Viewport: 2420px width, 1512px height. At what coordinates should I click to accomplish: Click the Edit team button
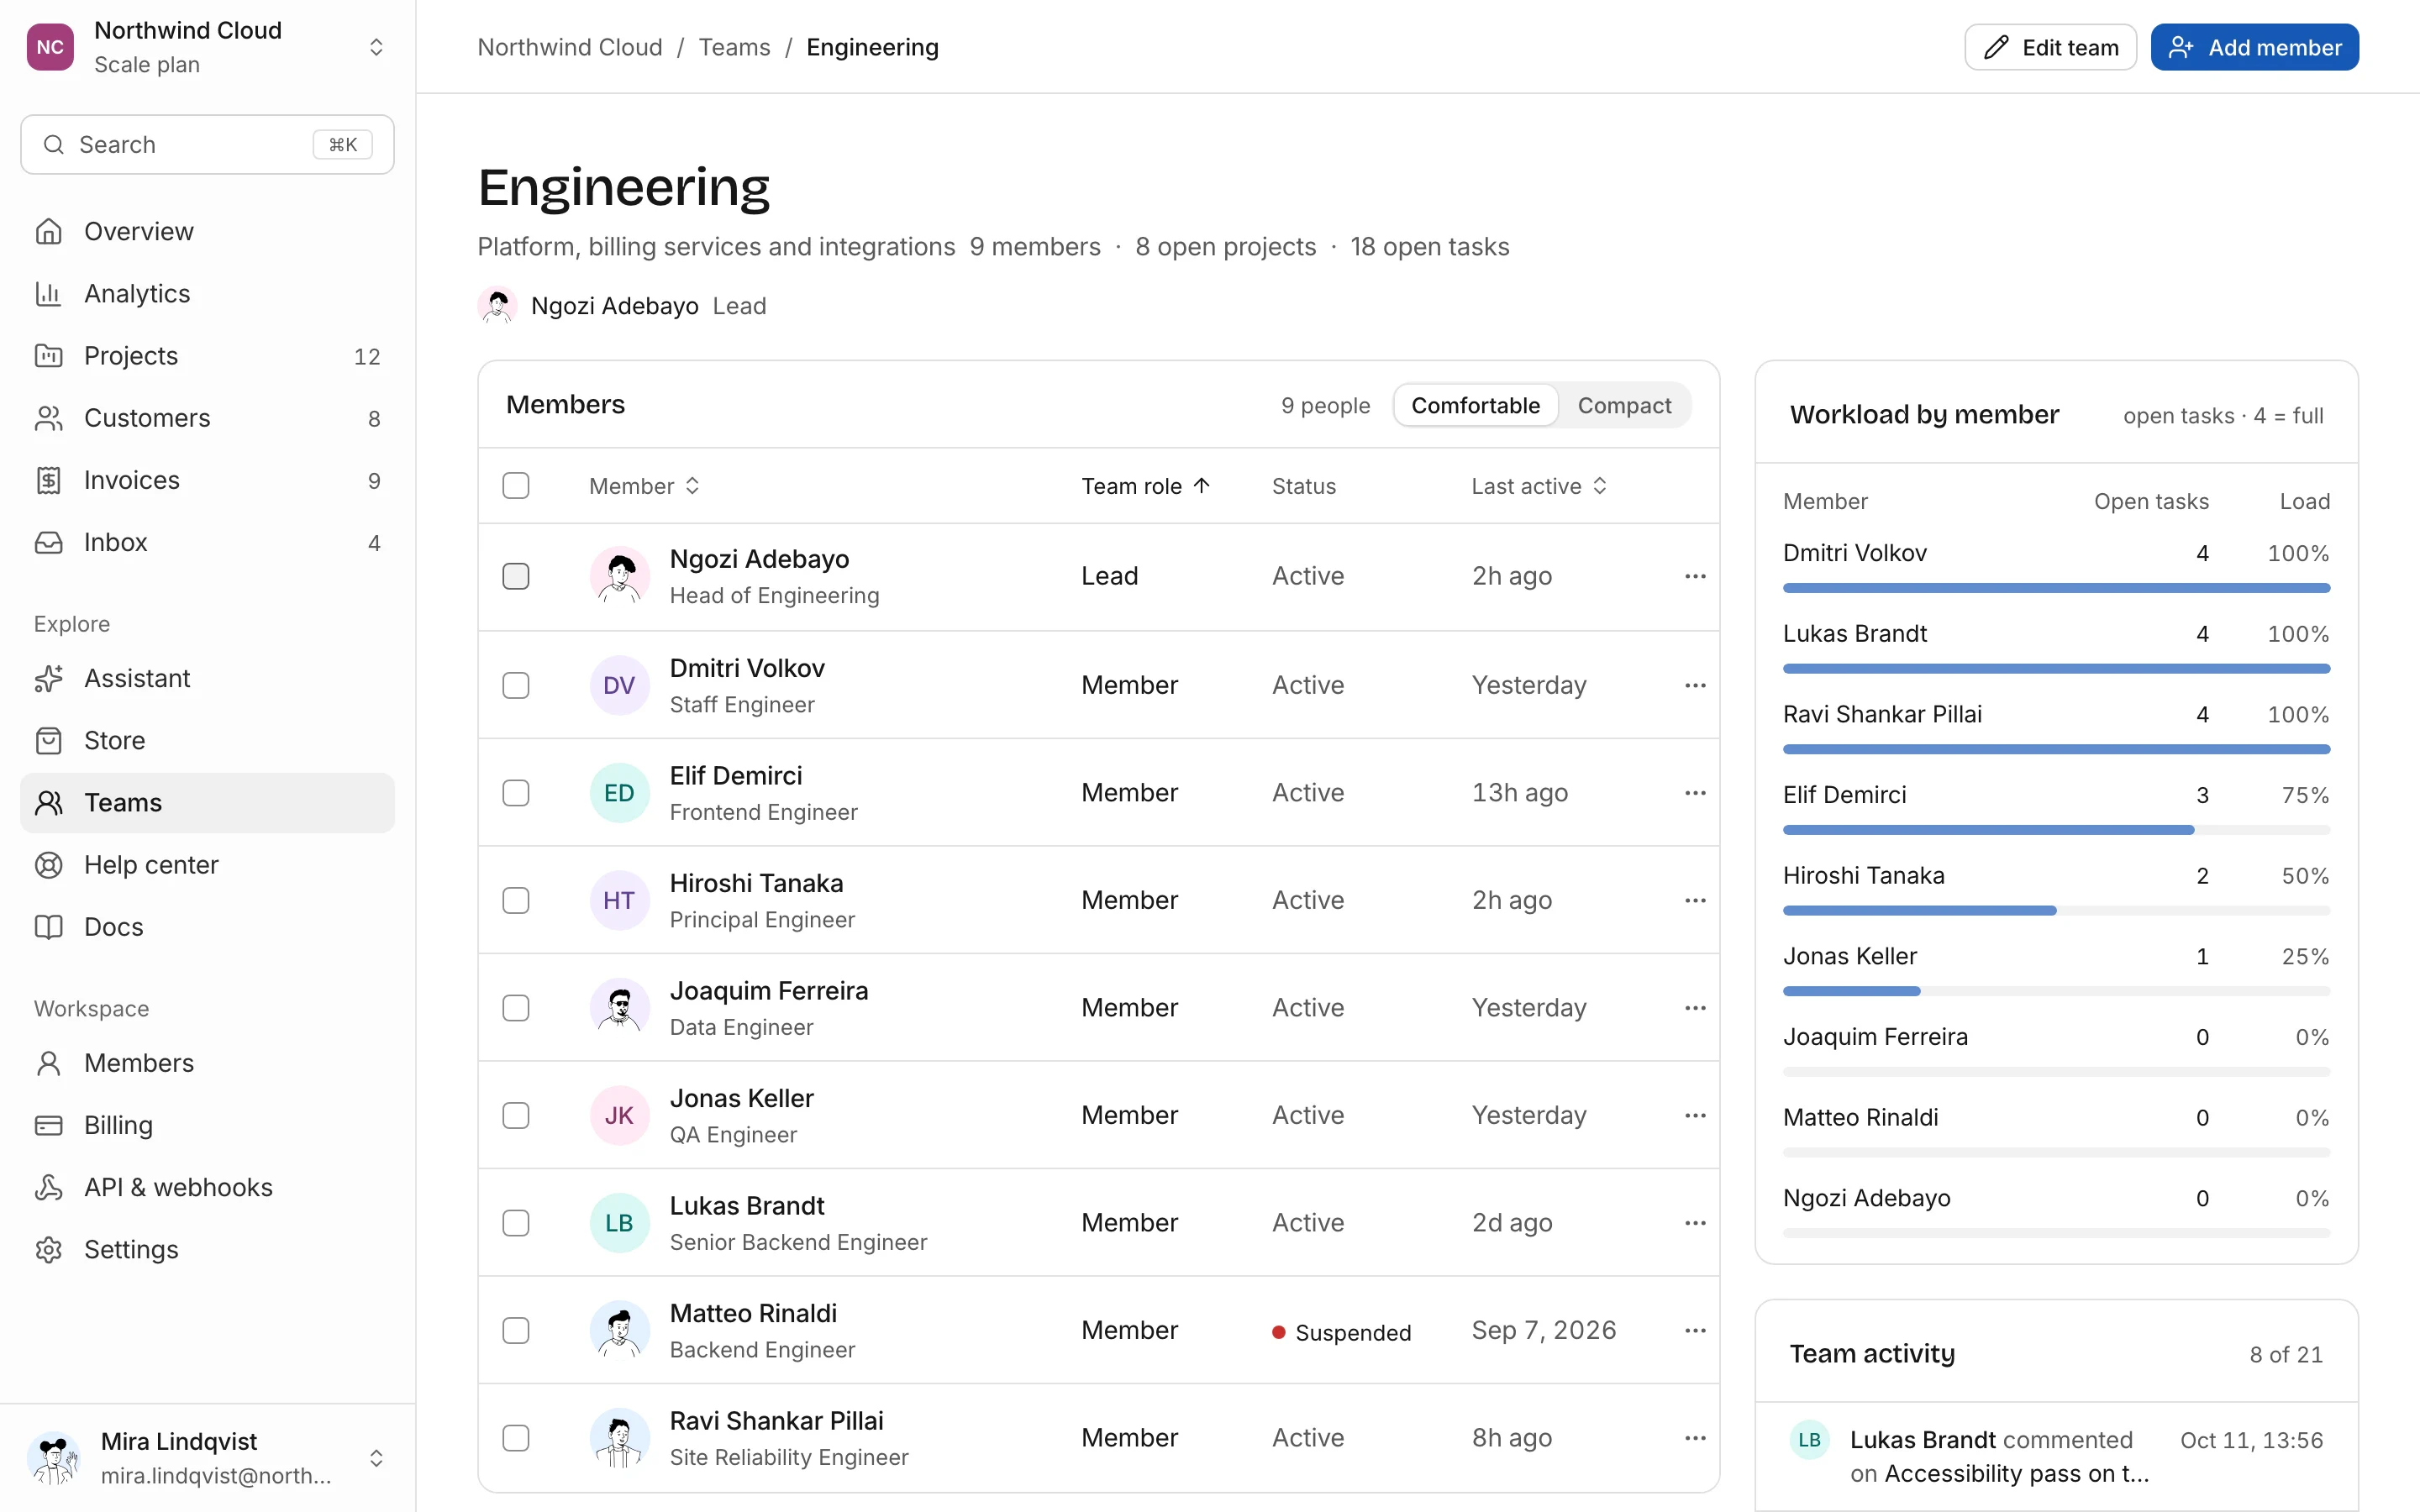pyautogui.click(x=2050, y=47)
